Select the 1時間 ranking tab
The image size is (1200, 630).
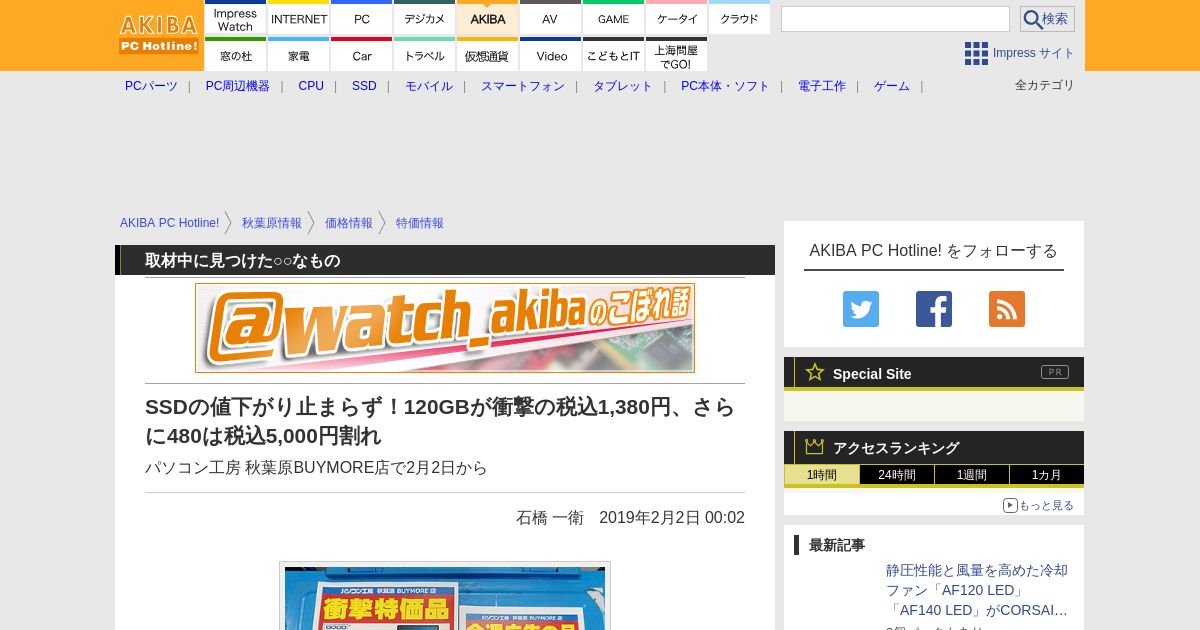(x=822, y=475)
